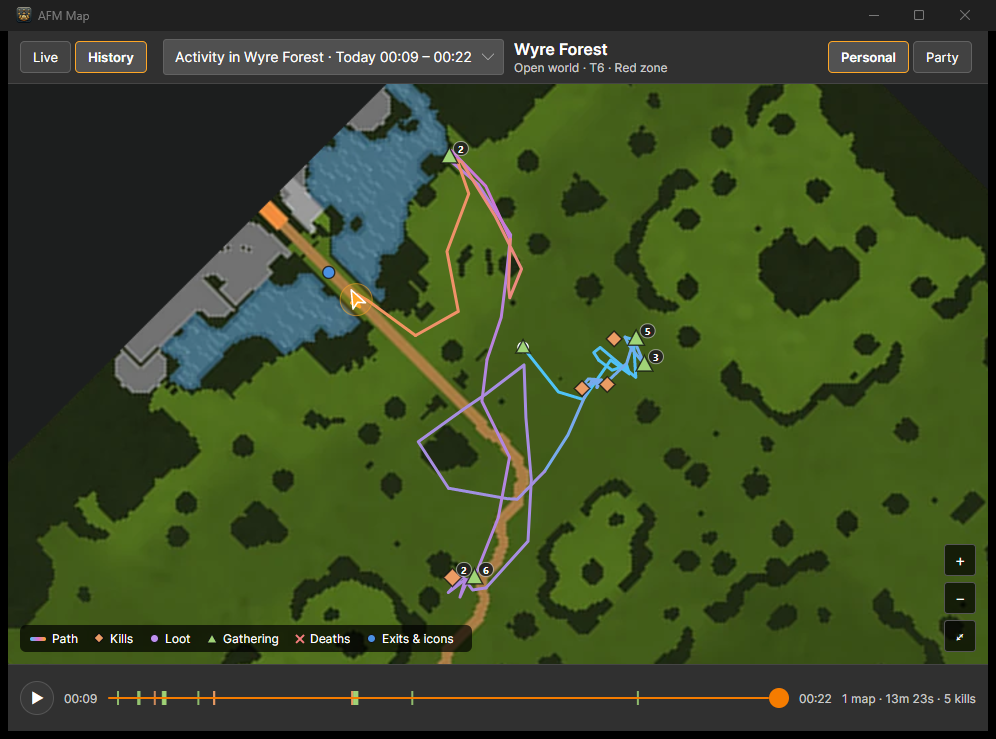The width and height of the screenshot is (996, 739).
Task: Toggle Exits & icons in the legend
Action: (x=410, y=639)
